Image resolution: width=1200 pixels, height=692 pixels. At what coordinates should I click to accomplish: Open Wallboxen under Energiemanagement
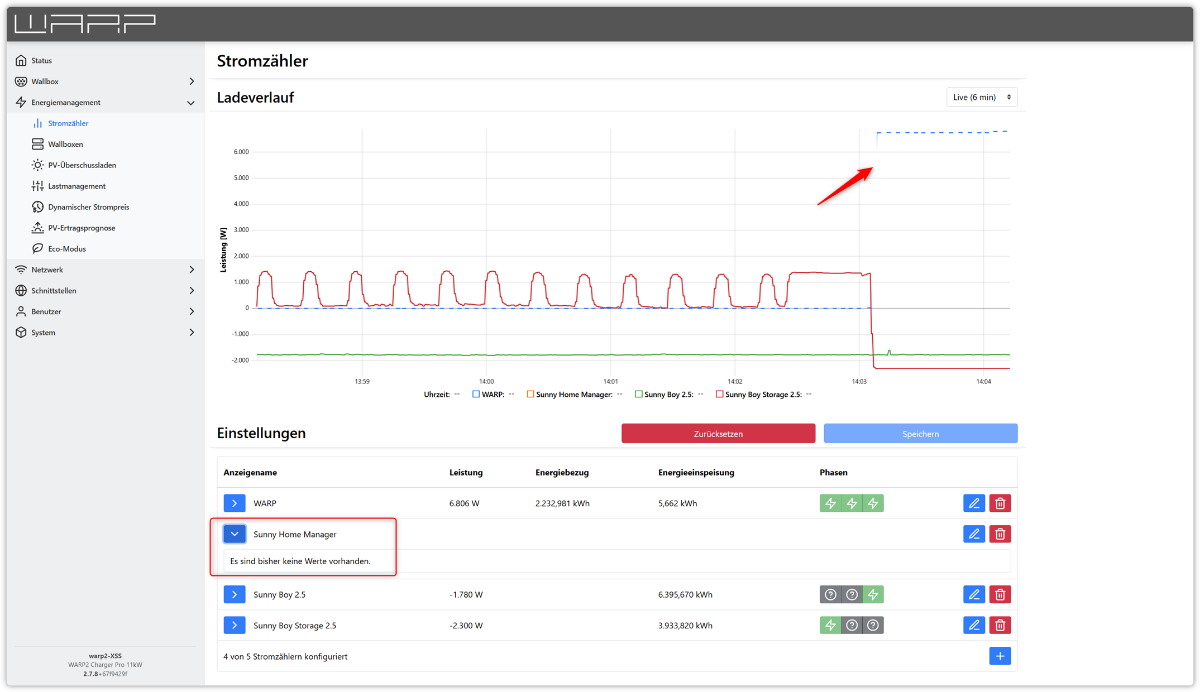[x=65, y=144]
